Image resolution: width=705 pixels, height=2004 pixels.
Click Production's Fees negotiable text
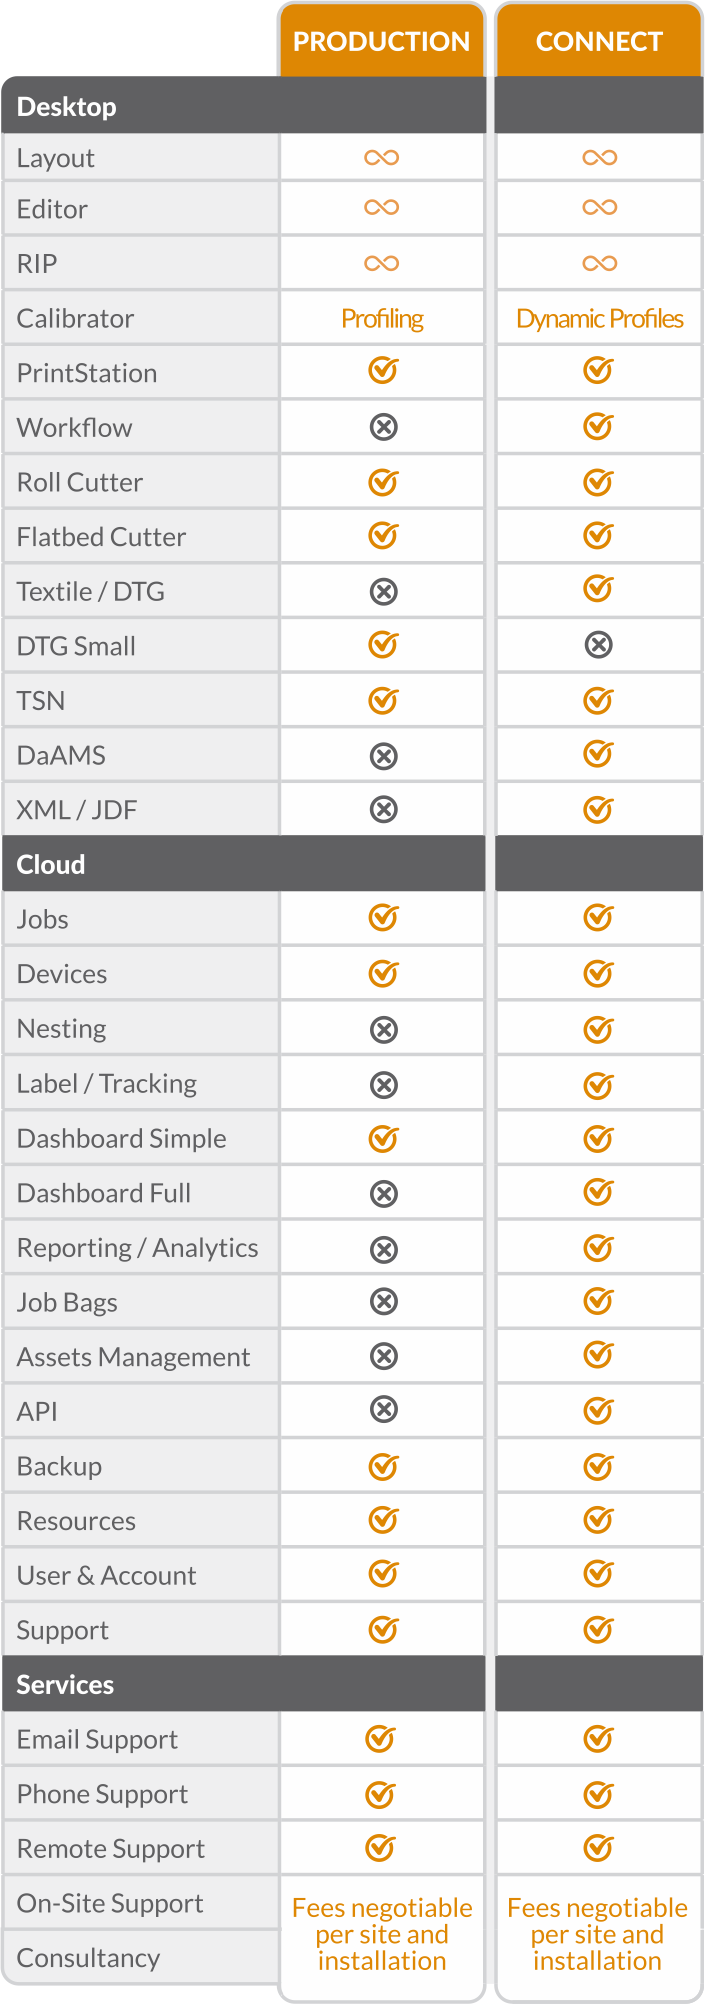coord(382,1934)
